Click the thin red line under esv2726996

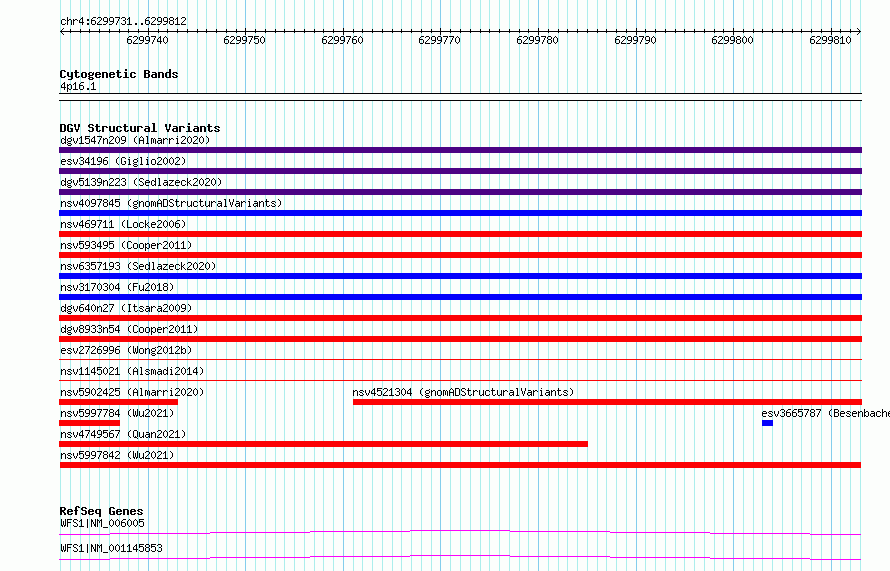tap(460, 359)
